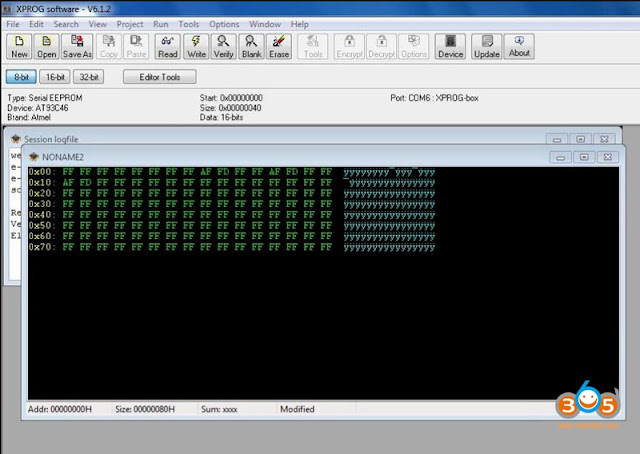Minimize the NONAME2 editor window
Image resolution: width=640 pixels, height=454 pixels.
pos(560,157)
